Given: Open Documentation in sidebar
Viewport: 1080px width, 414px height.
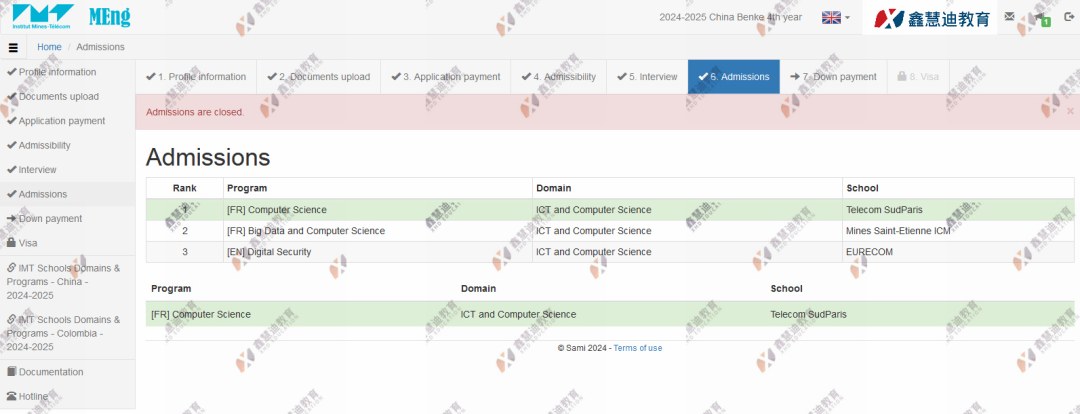Looking at the screenshot, I should [x=68, y=372].
